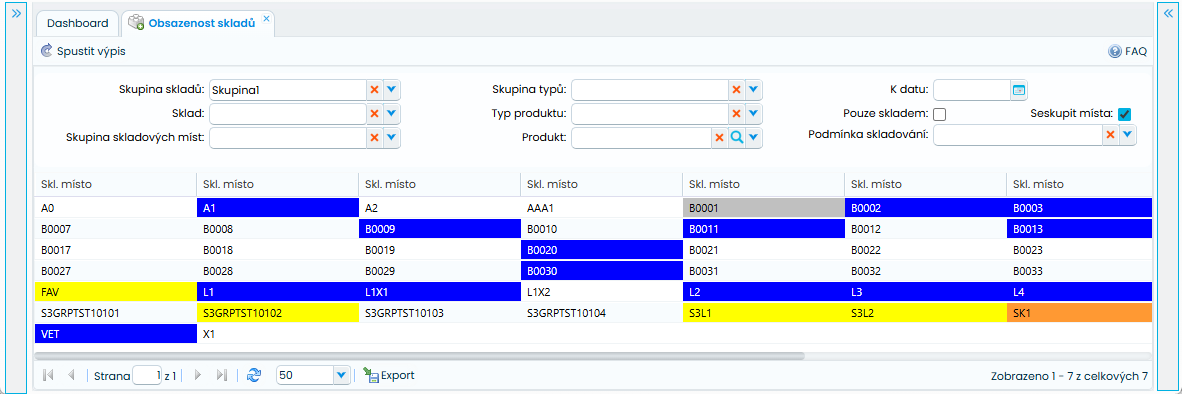Click the Export button label
Viewport: 1182px width, 394px height.
(x=397, y=375)
